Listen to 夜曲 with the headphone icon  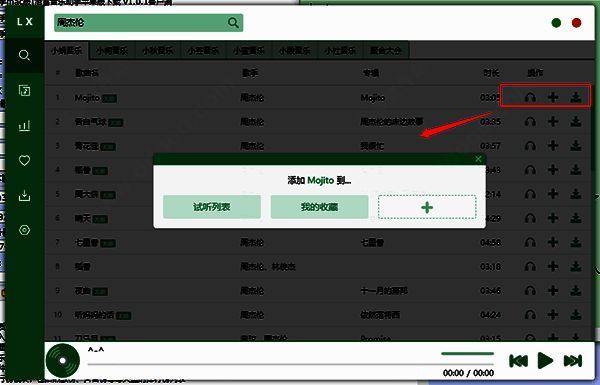point(530,290)
